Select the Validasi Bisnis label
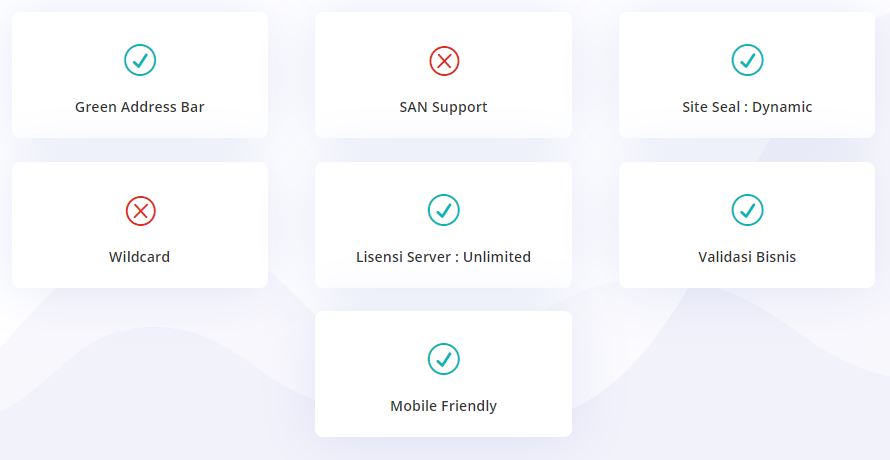 point(747,257)
